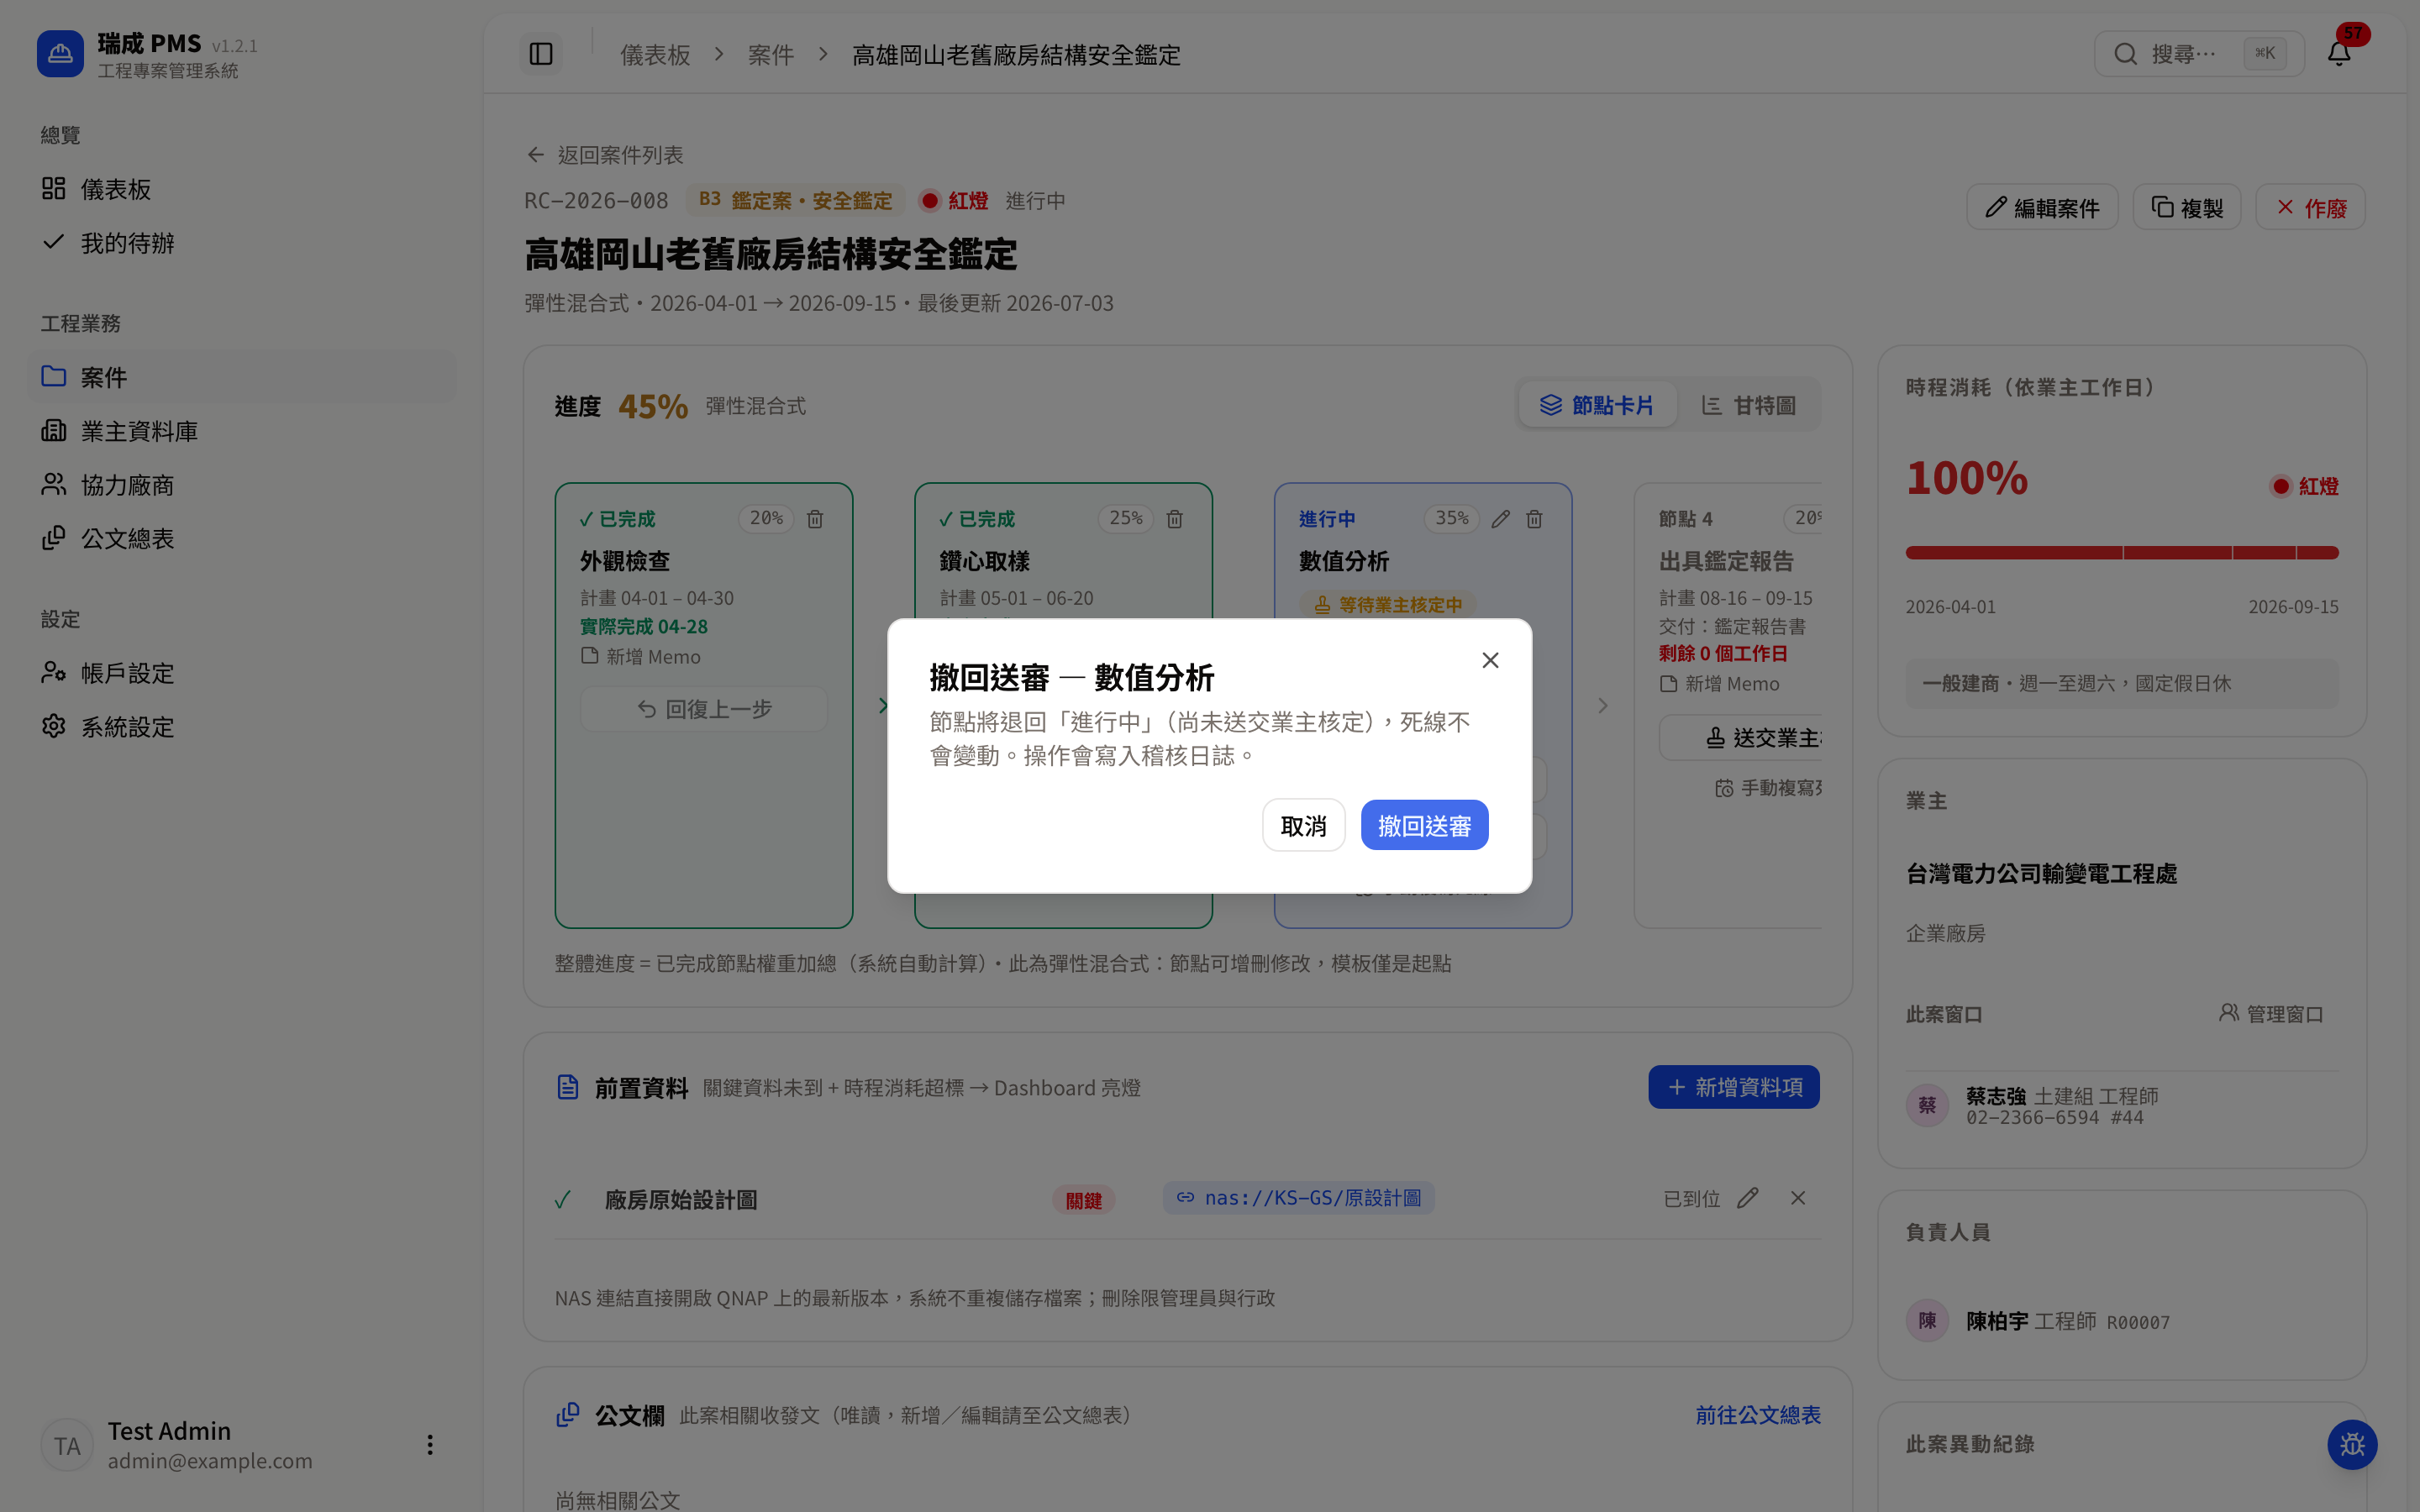This screenshot has height=1512, width=2420.
Task: Delete the 鑽心取樣 node trash icon
Action: click(x=1175, y=519)
